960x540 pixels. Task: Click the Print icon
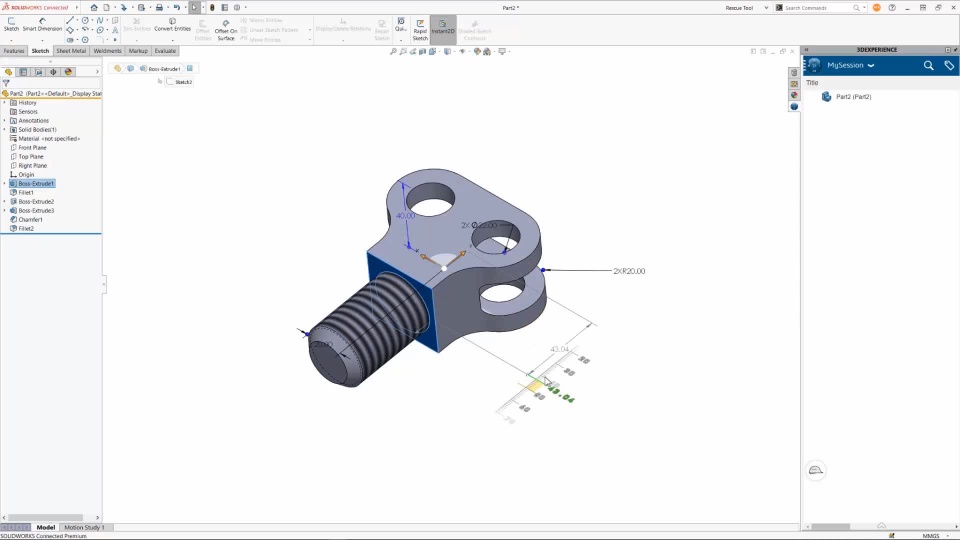[159, 7]
